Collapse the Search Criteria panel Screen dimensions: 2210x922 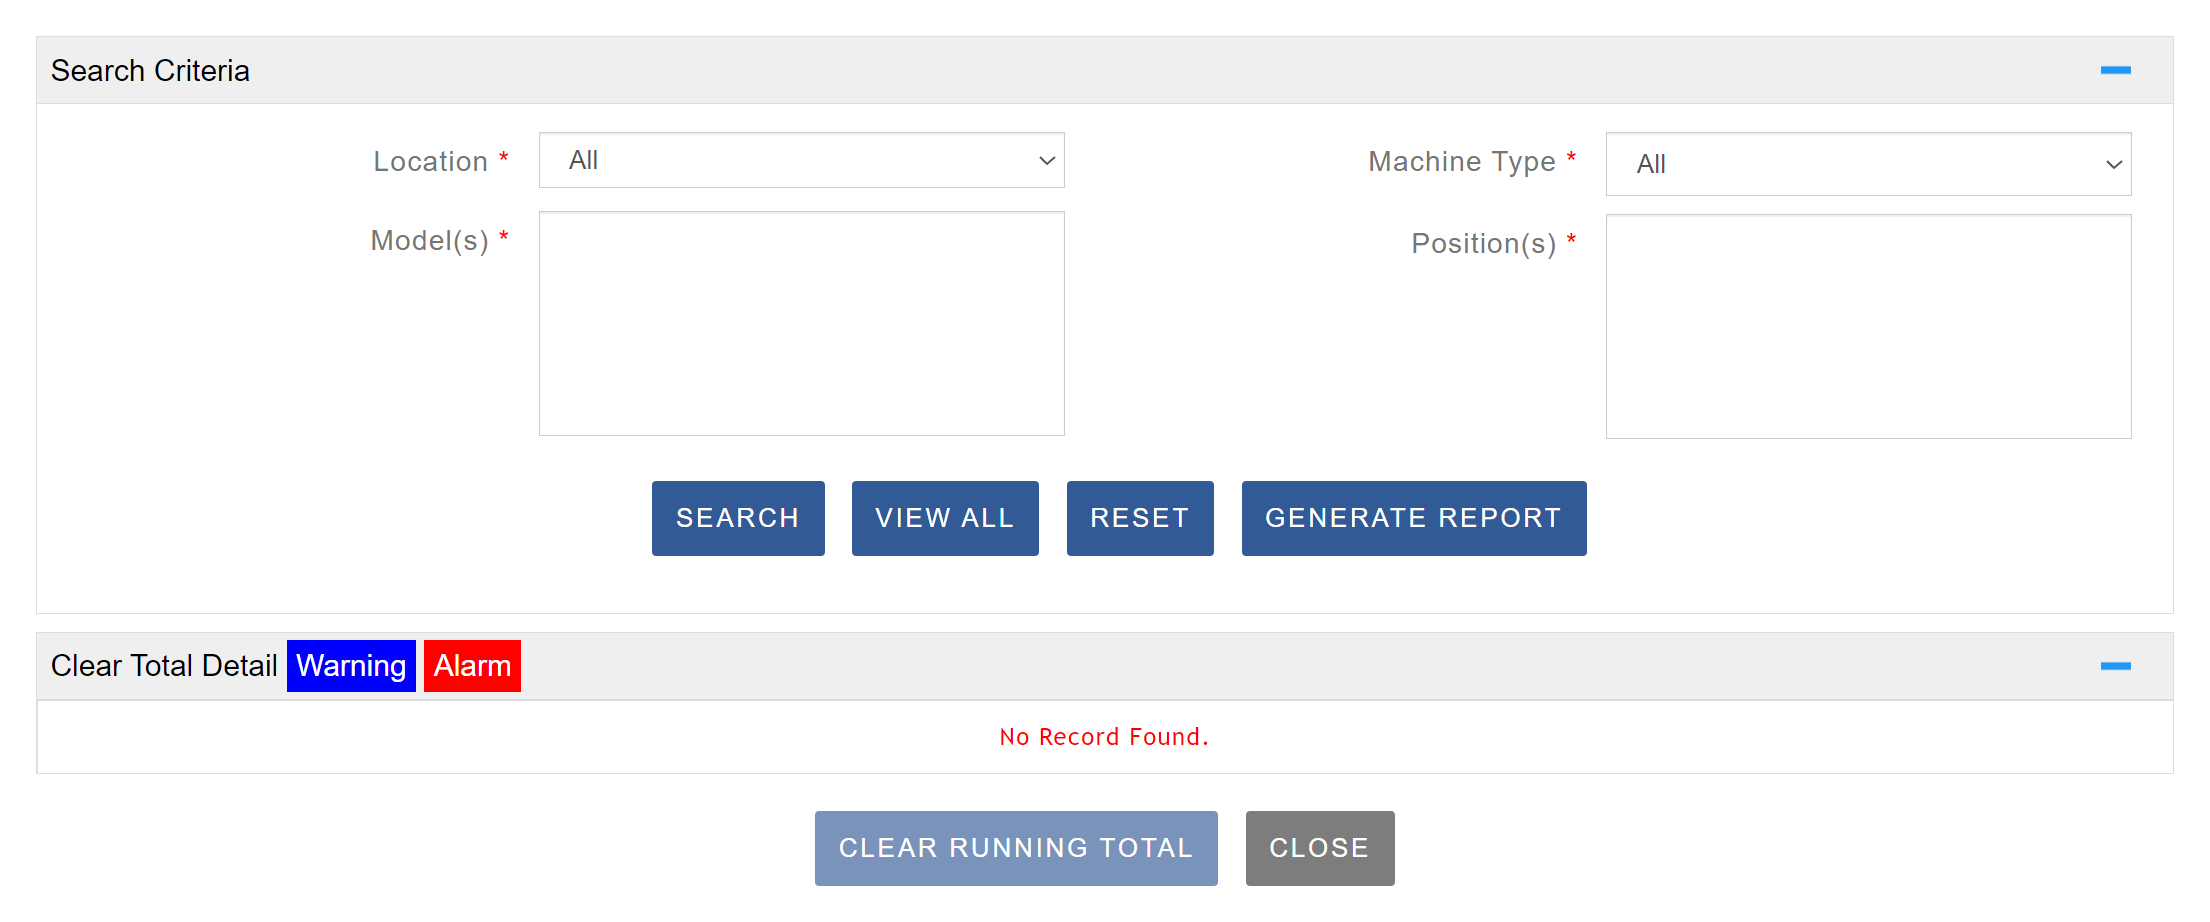(2115, 70)
